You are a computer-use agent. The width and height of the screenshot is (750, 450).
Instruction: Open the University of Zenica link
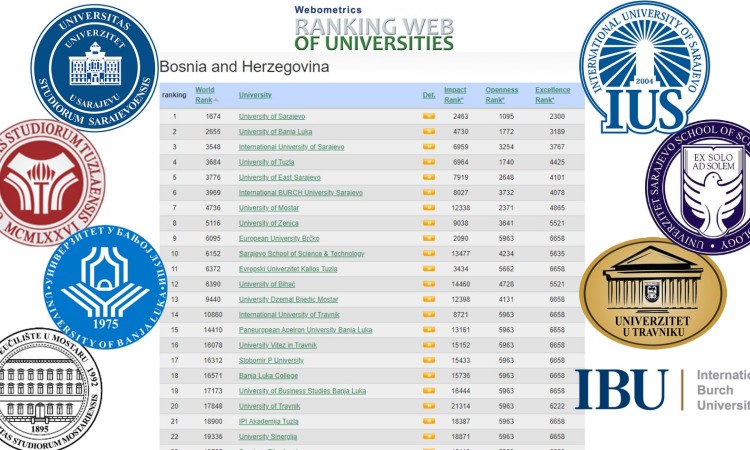pyautogui.click(x=268, y=223)
